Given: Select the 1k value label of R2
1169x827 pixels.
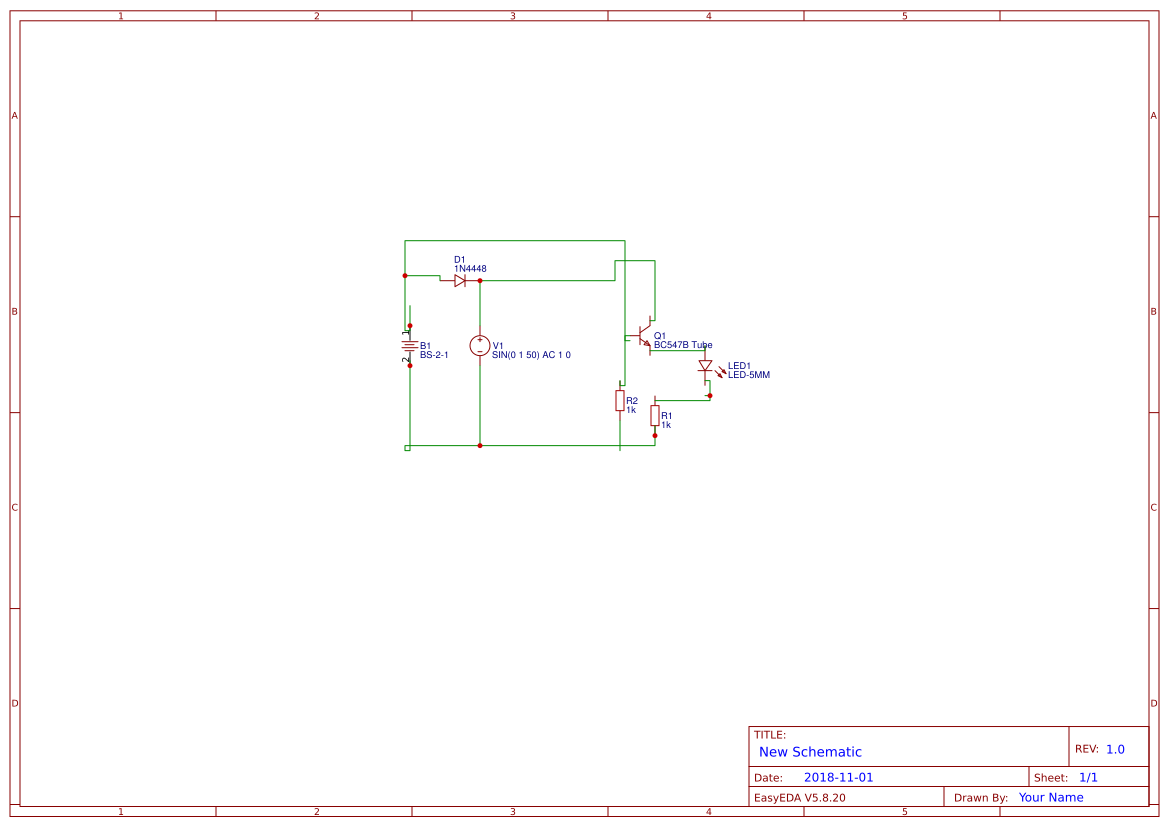Looking at the screenshot, I should click(630, 409).
